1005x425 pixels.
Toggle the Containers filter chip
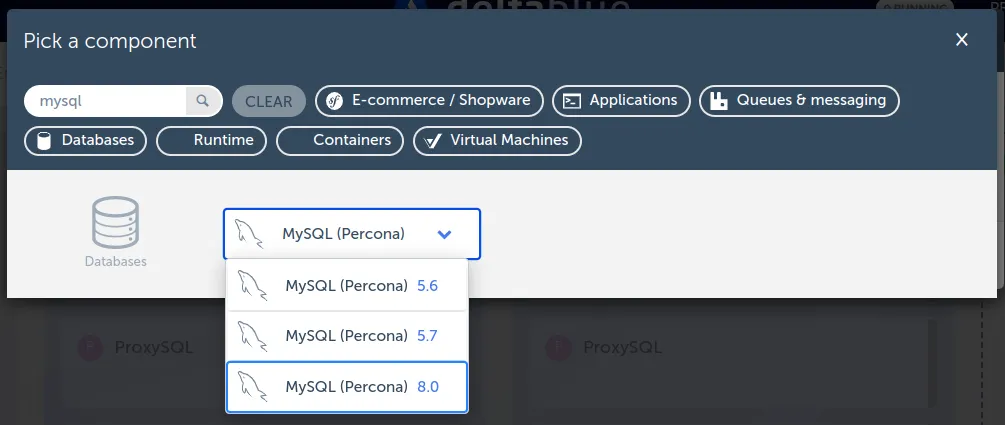click(x=340, y=141)
